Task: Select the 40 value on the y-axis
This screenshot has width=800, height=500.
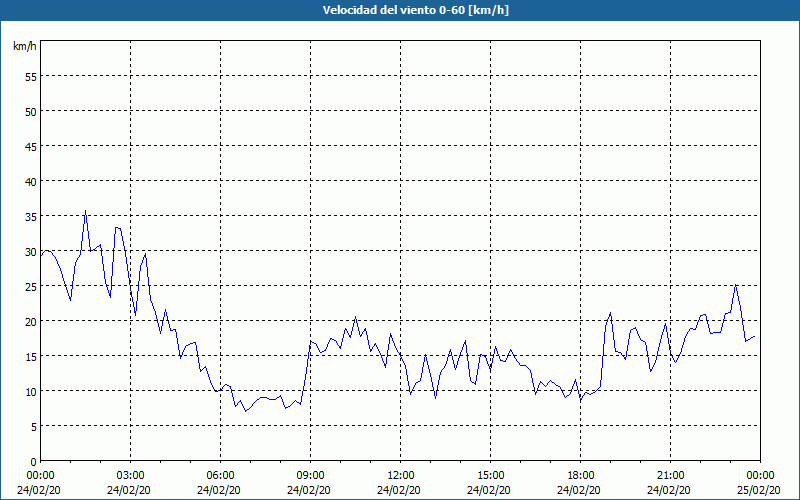Action: pyautogui.click(x=31, y=182)
